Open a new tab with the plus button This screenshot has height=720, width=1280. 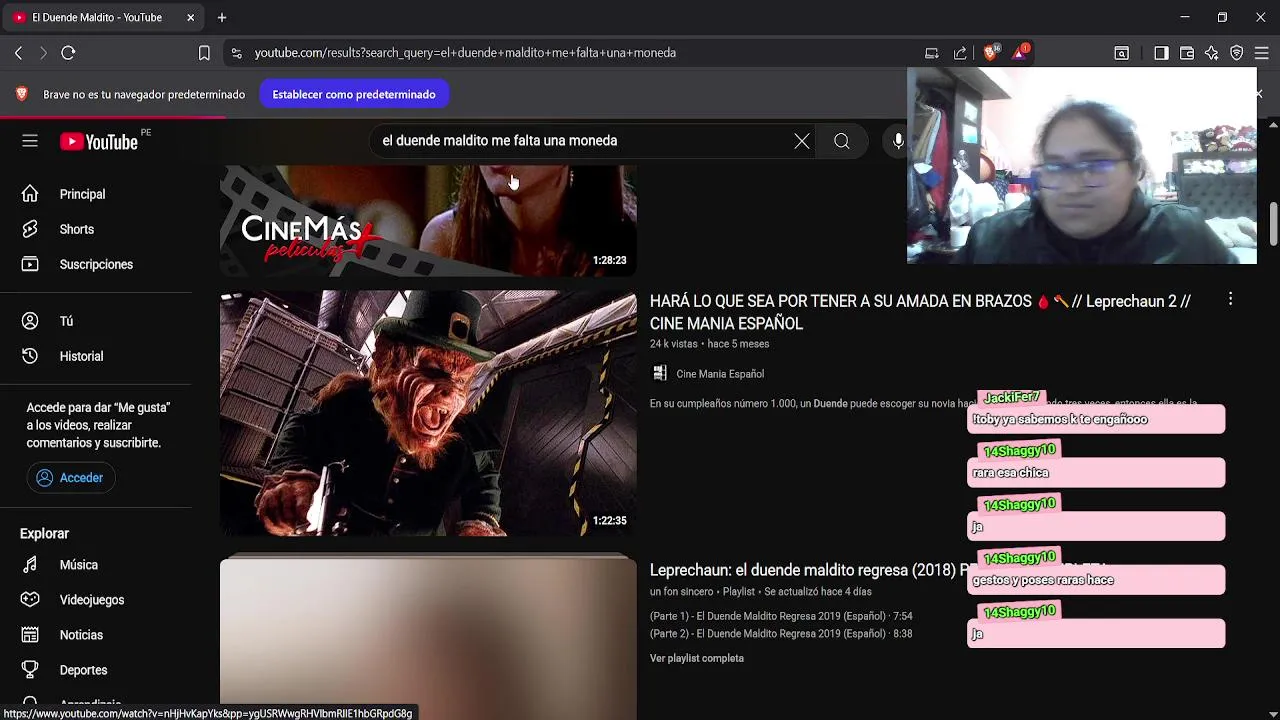point(222,17)
